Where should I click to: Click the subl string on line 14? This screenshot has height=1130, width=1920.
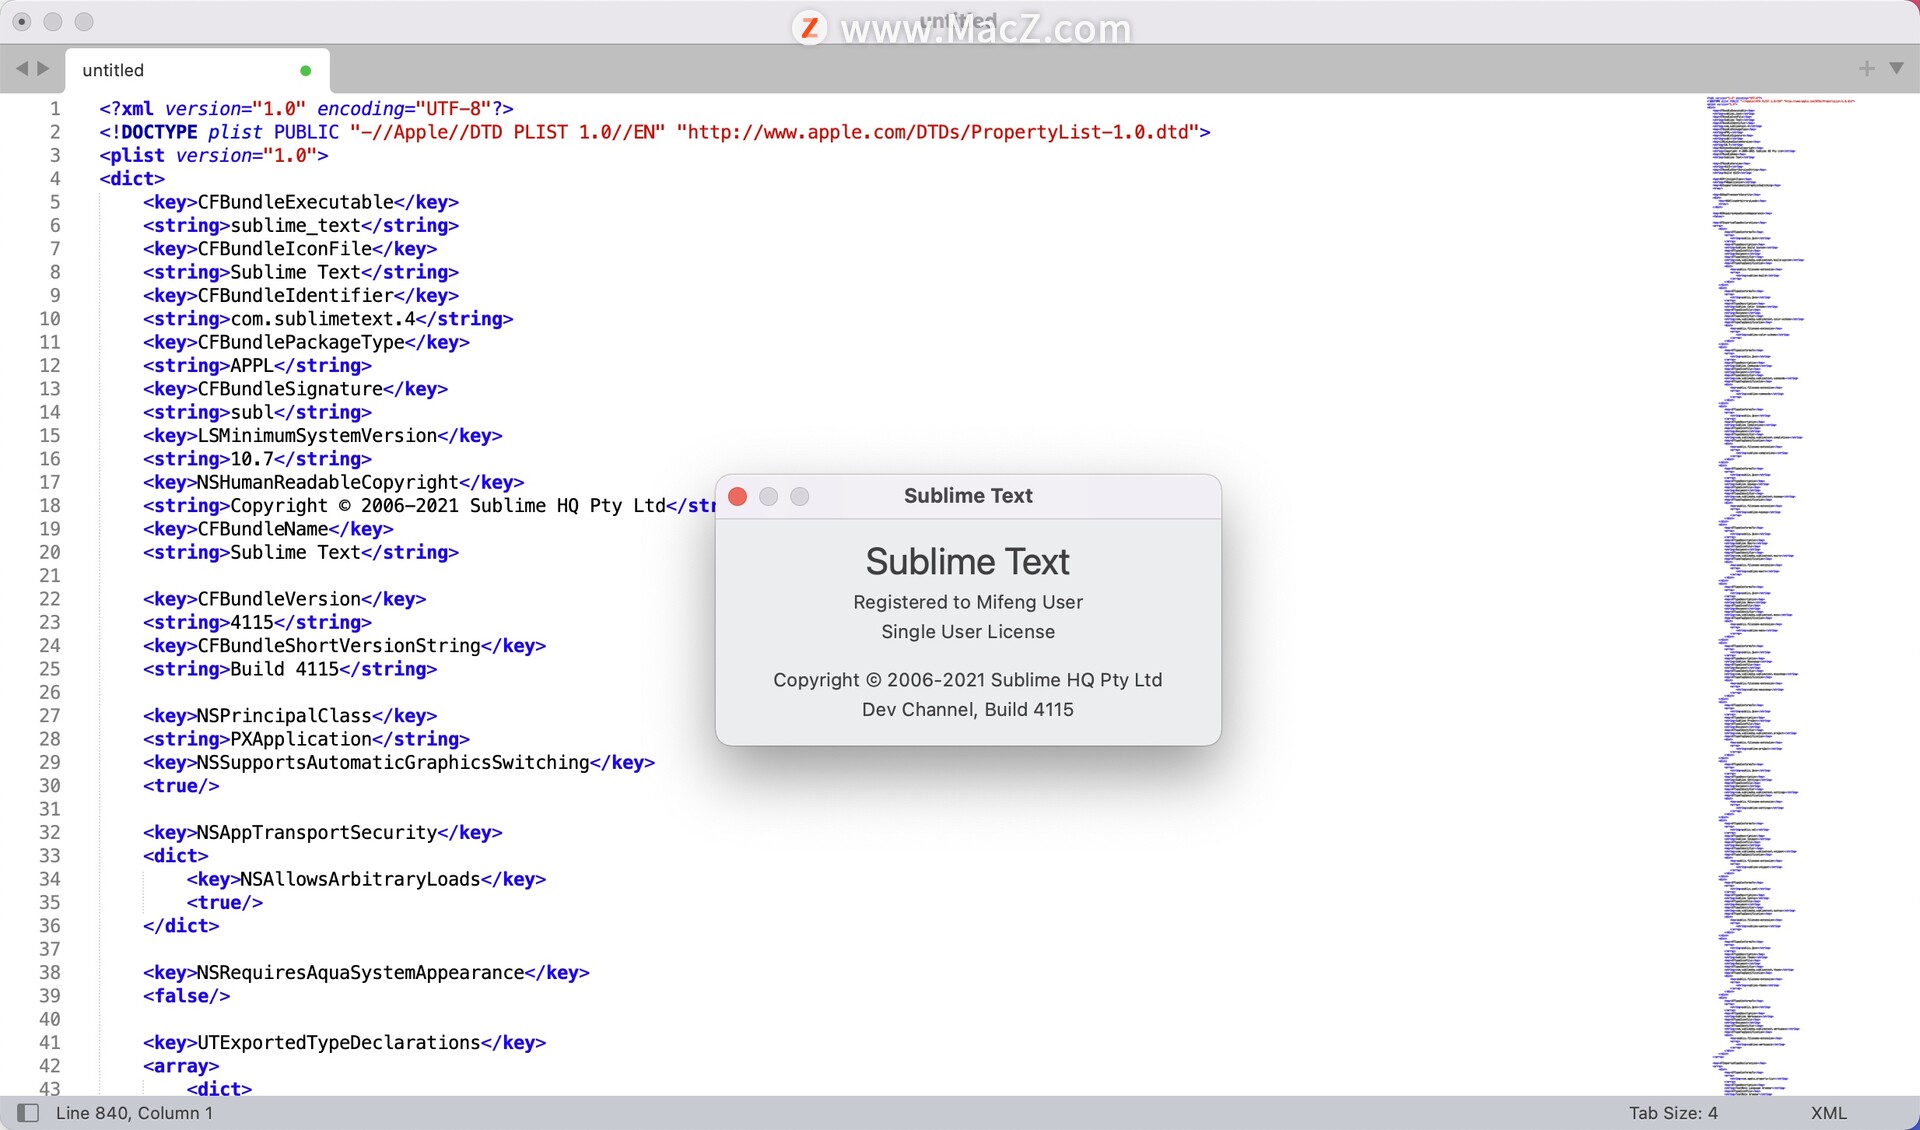tap(252, 412)
